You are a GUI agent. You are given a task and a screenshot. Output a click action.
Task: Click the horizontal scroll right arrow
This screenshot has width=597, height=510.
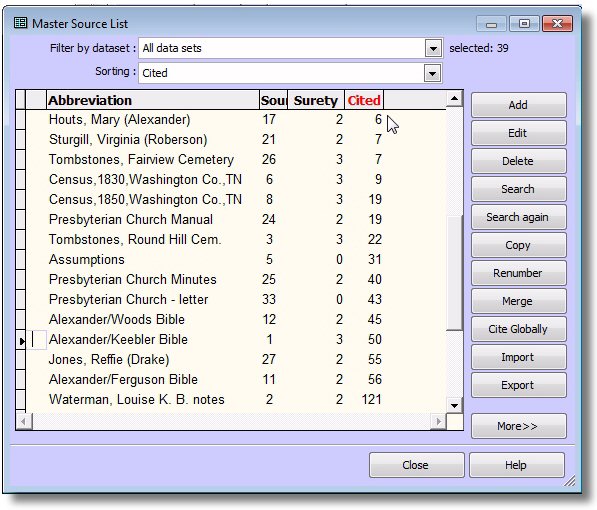point(439,421)
